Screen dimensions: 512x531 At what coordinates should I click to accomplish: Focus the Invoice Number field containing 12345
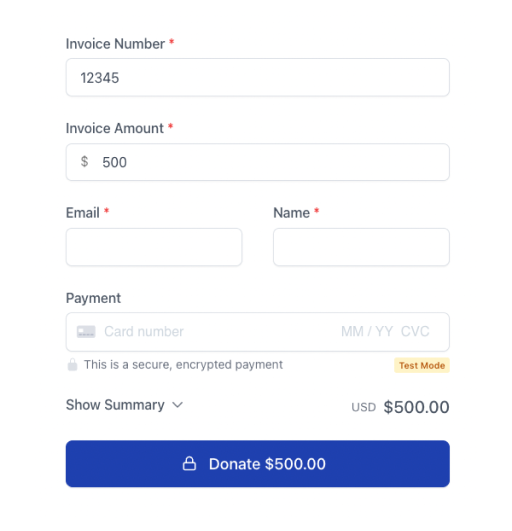point(258,78)
